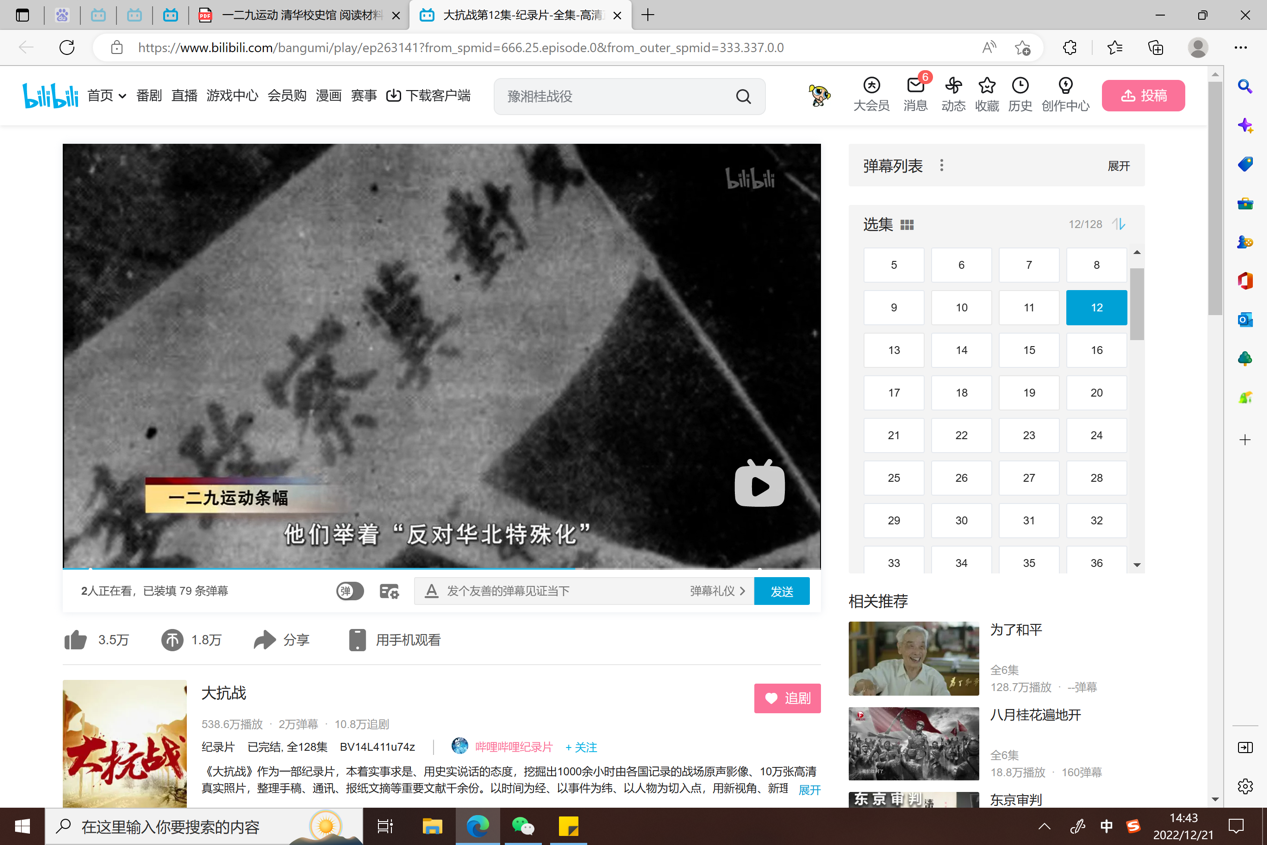Screen dimensions: 1267x845
Task: Reverse episode sort order
Action: [1119, 224]
